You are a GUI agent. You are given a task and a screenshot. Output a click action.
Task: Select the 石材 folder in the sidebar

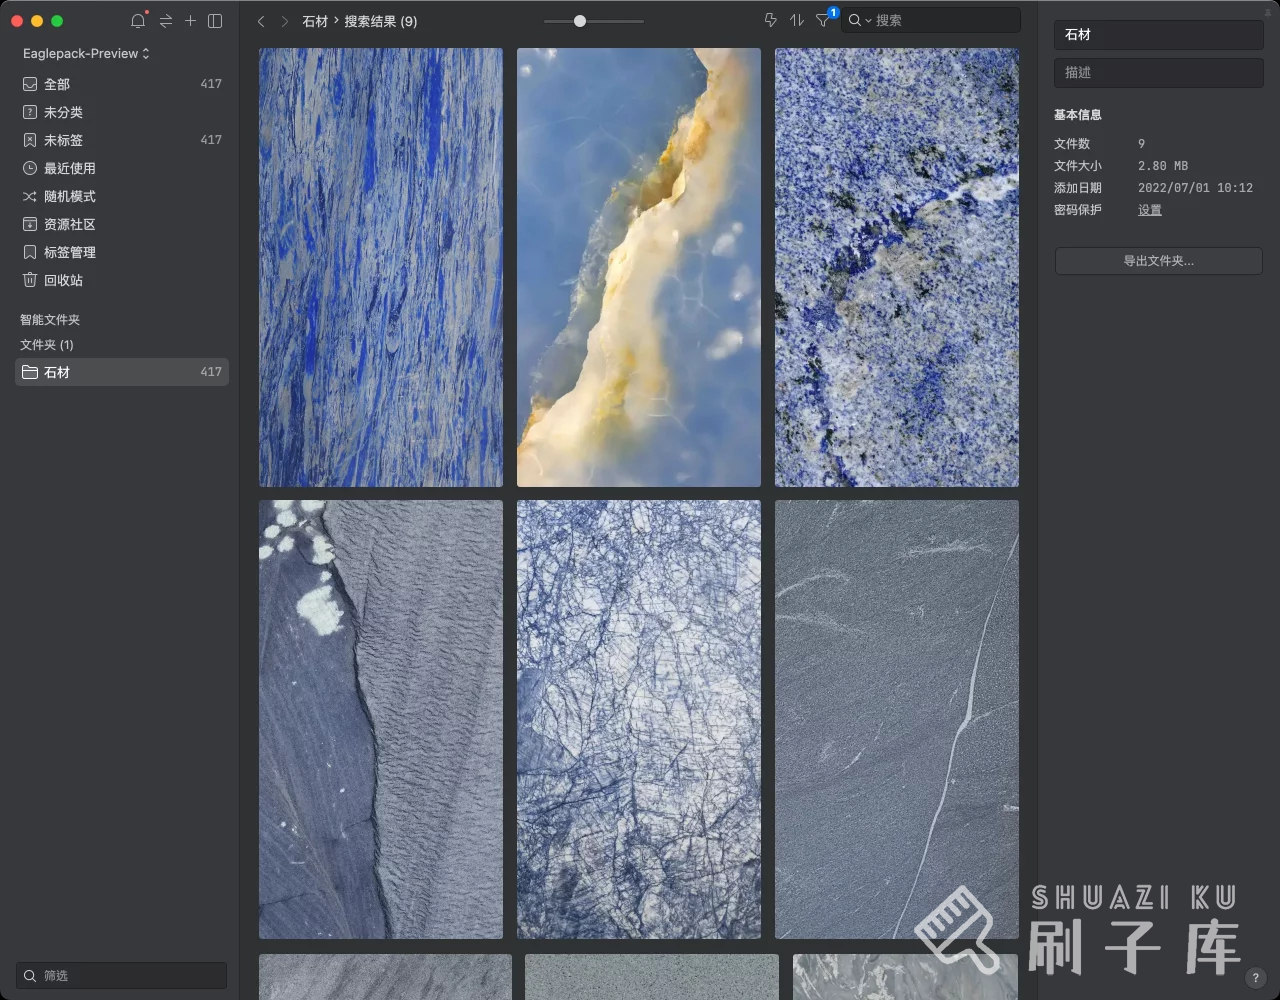(57, 372)
